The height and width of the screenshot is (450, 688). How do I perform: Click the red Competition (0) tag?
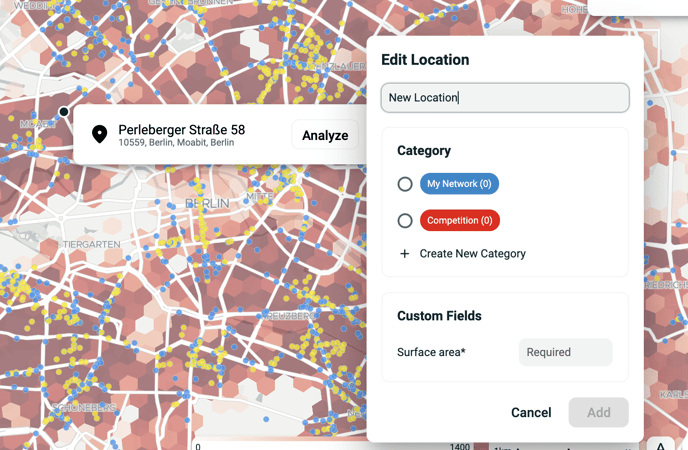coord(460,220)
